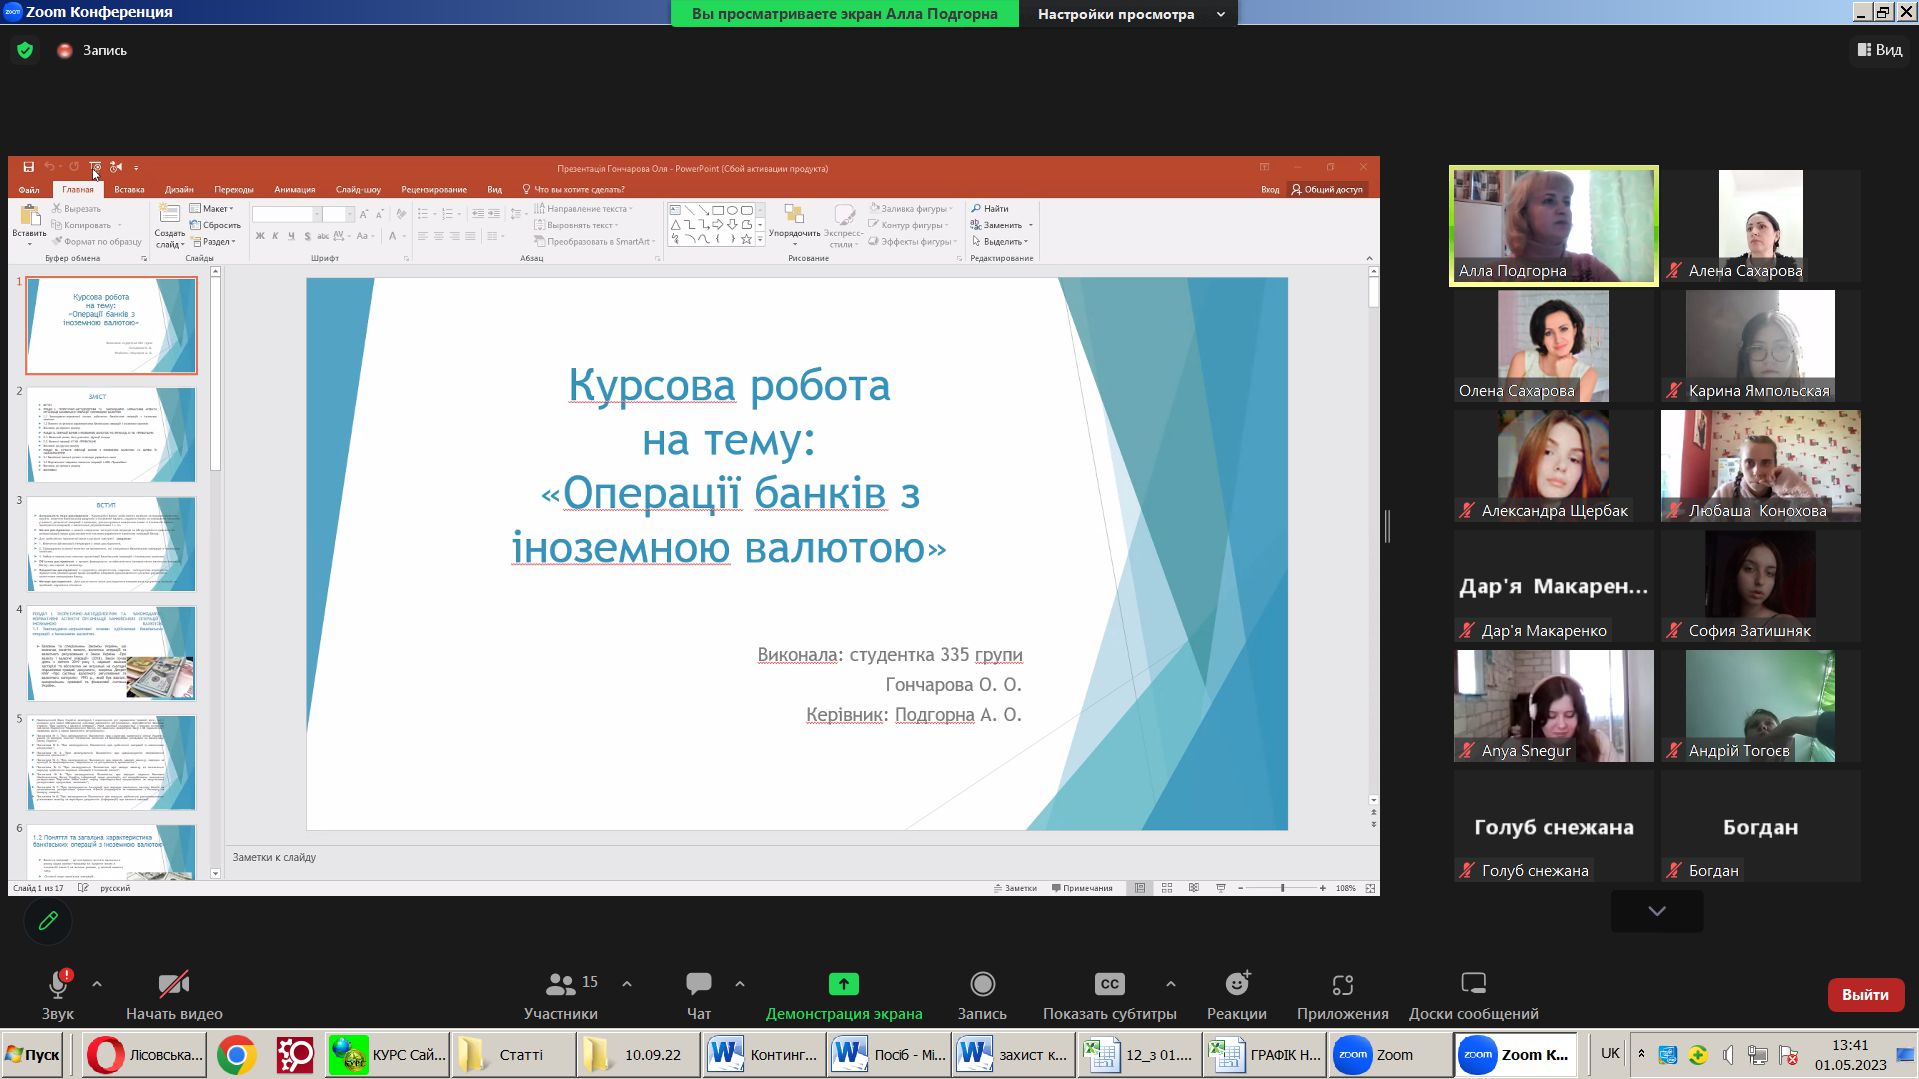Select Slide Sorter view icon in status bar

click(x=1167, y=888)
